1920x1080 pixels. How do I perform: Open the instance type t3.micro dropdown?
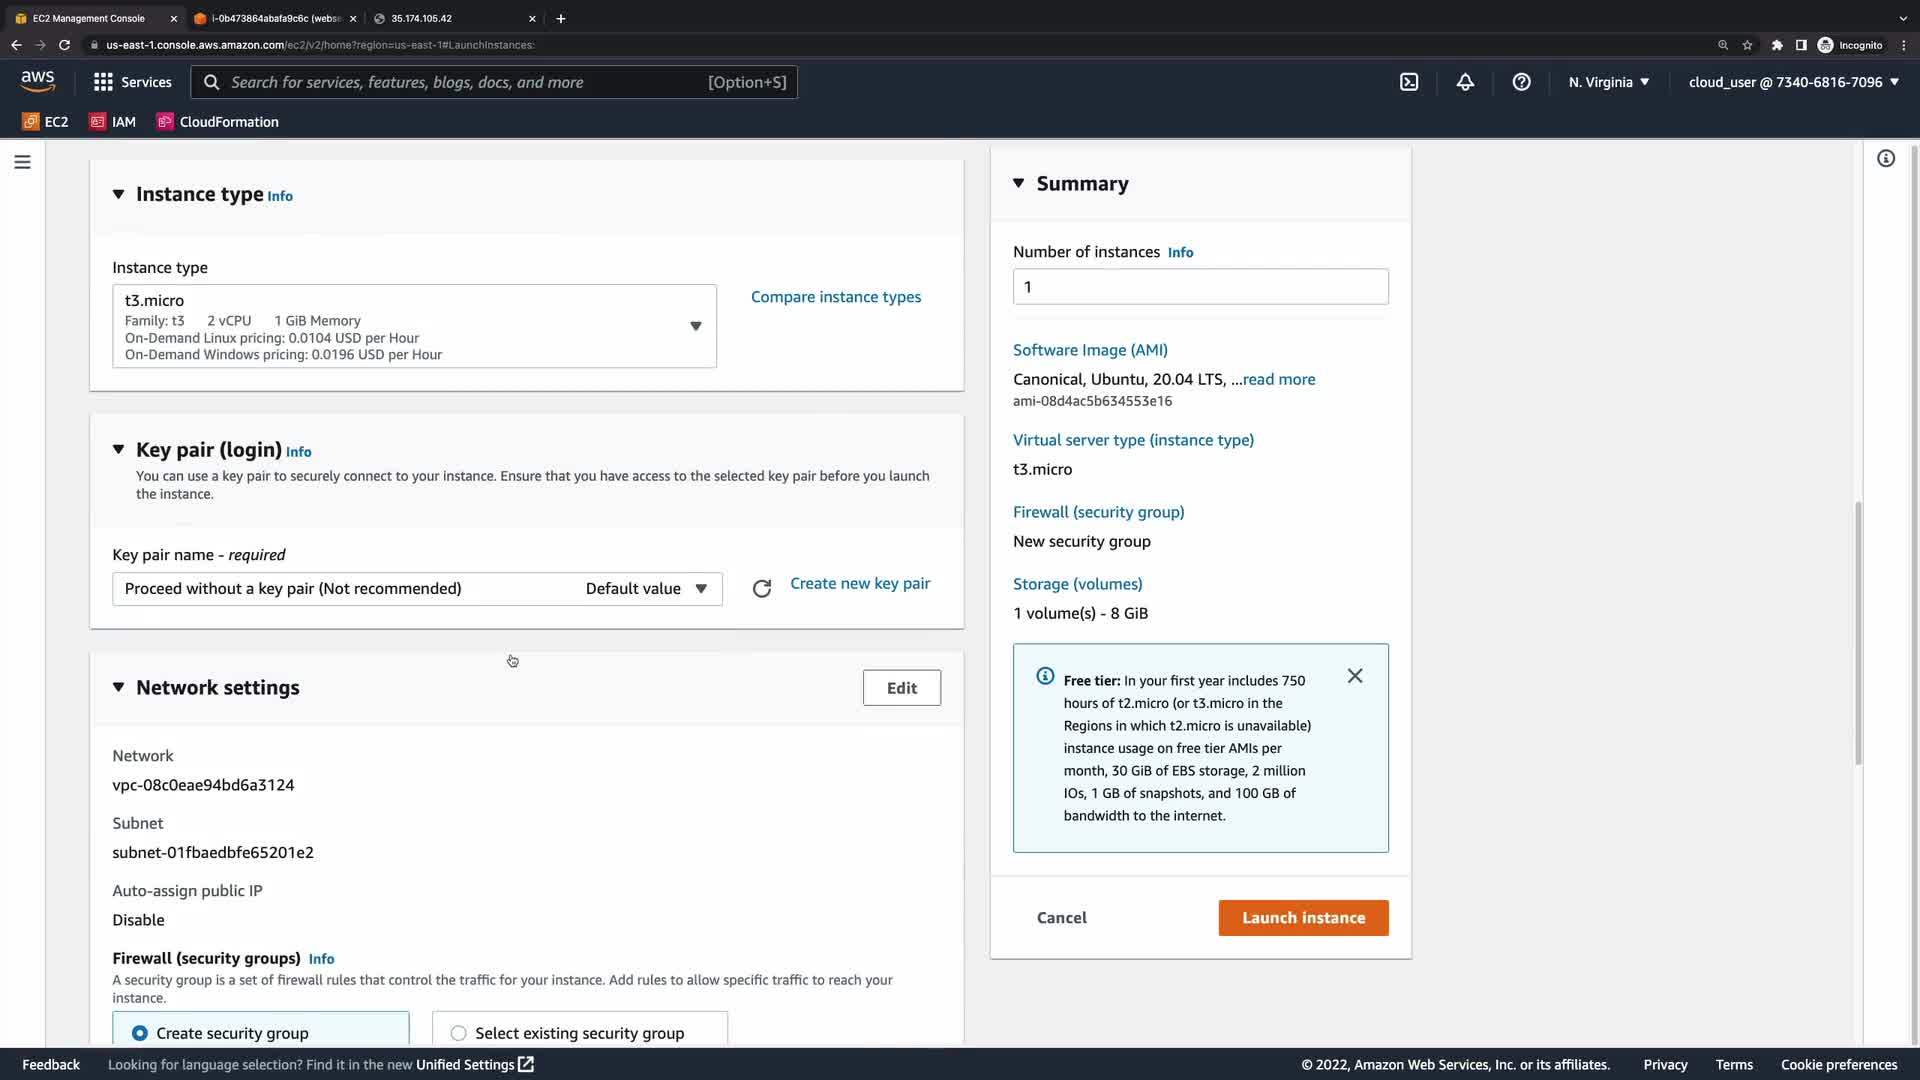click(x=414, y=326)
